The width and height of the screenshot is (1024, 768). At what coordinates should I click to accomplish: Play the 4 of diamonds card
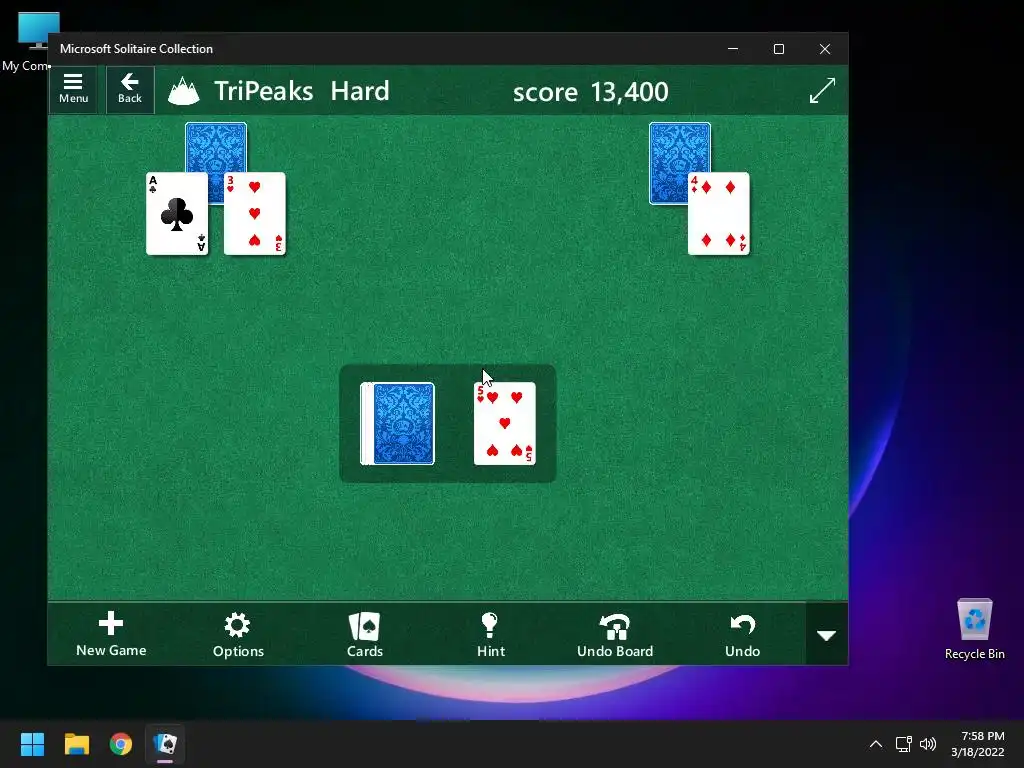coord(718,214)
